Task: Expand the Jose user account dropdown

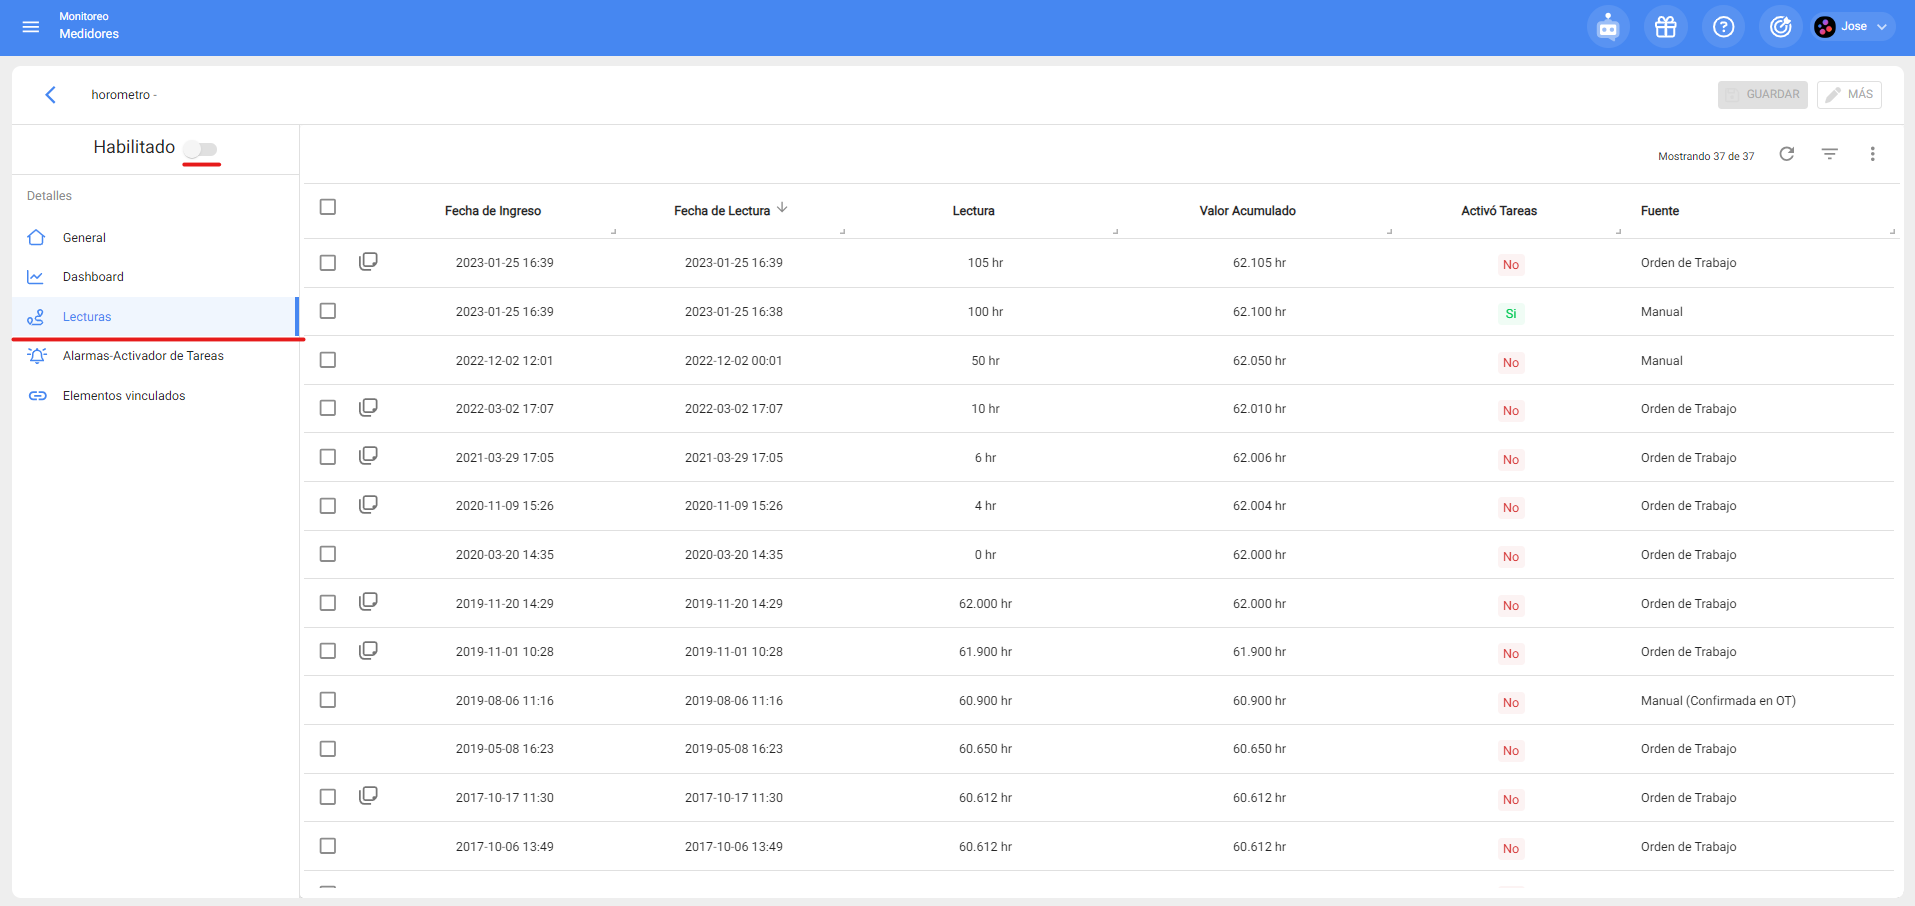Action: 1853,27
